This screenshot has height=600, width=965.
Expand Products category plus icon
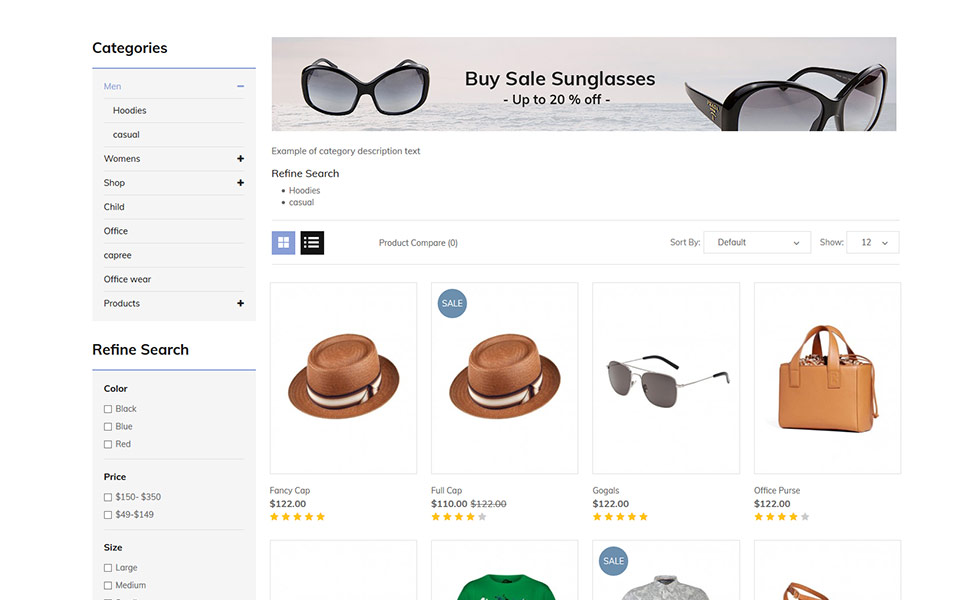[x=240, y=303]
